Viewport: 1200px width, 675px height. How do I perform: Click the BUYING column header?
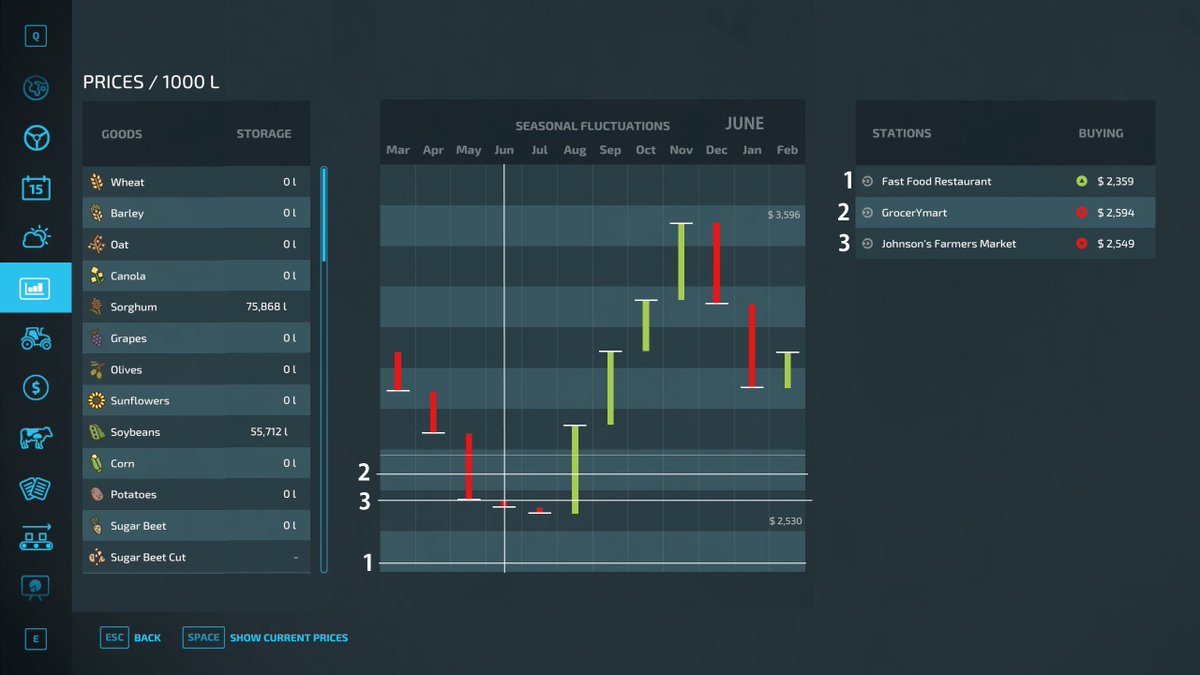click(1101, 133)
